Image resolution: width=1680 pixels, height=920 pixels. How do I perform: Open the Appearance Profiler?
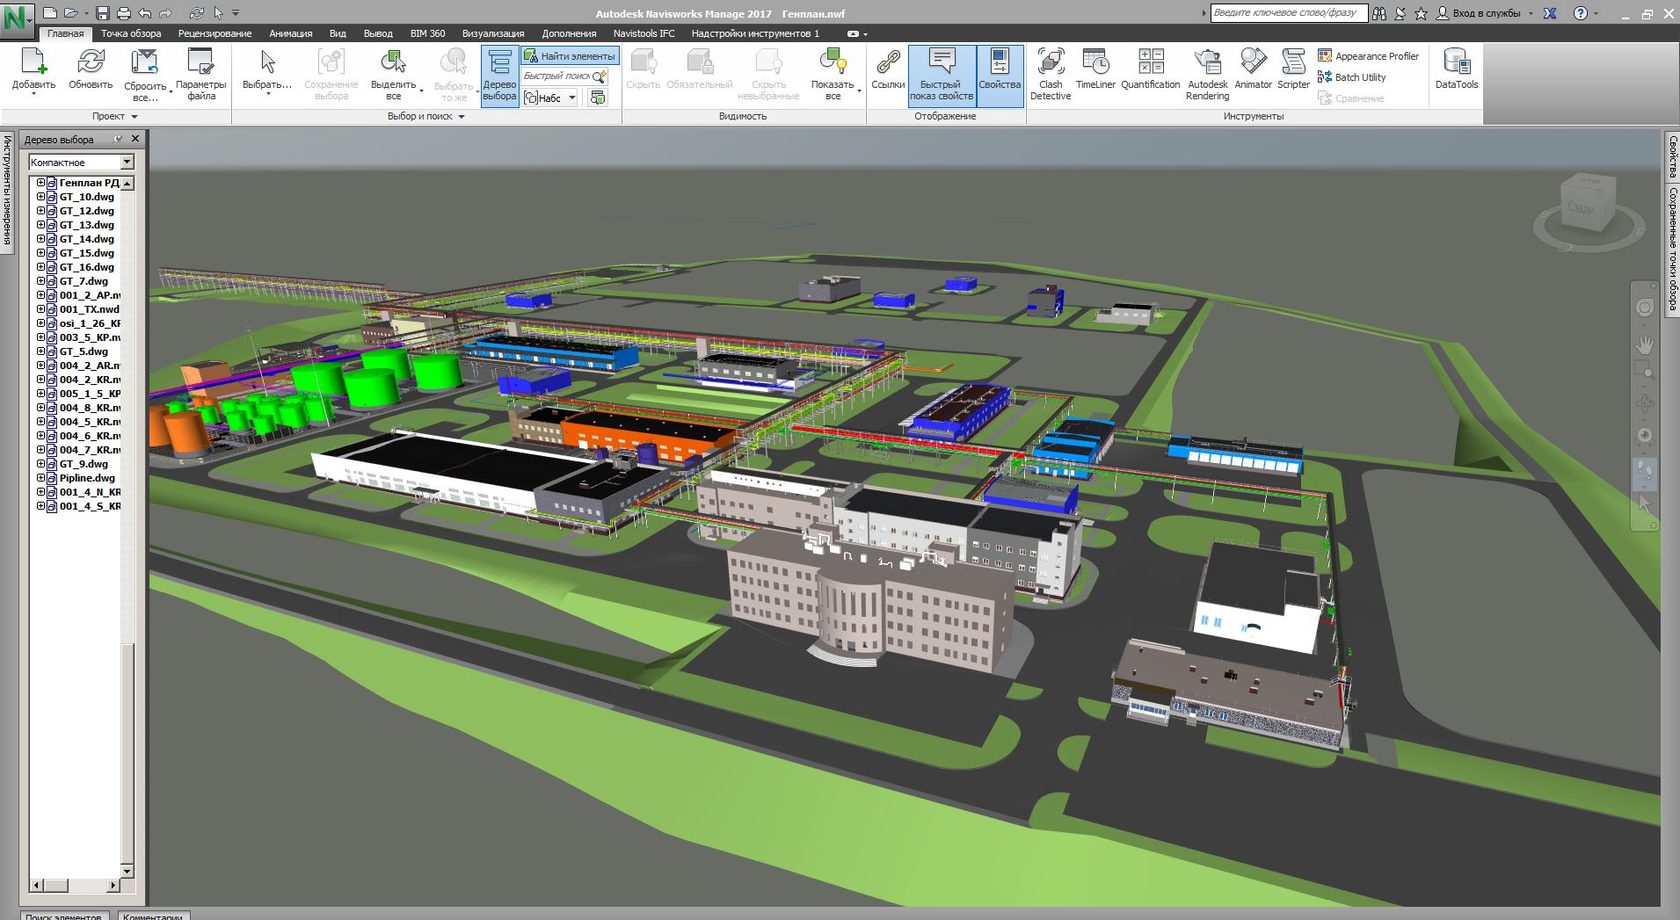[x=1368, y=56]
